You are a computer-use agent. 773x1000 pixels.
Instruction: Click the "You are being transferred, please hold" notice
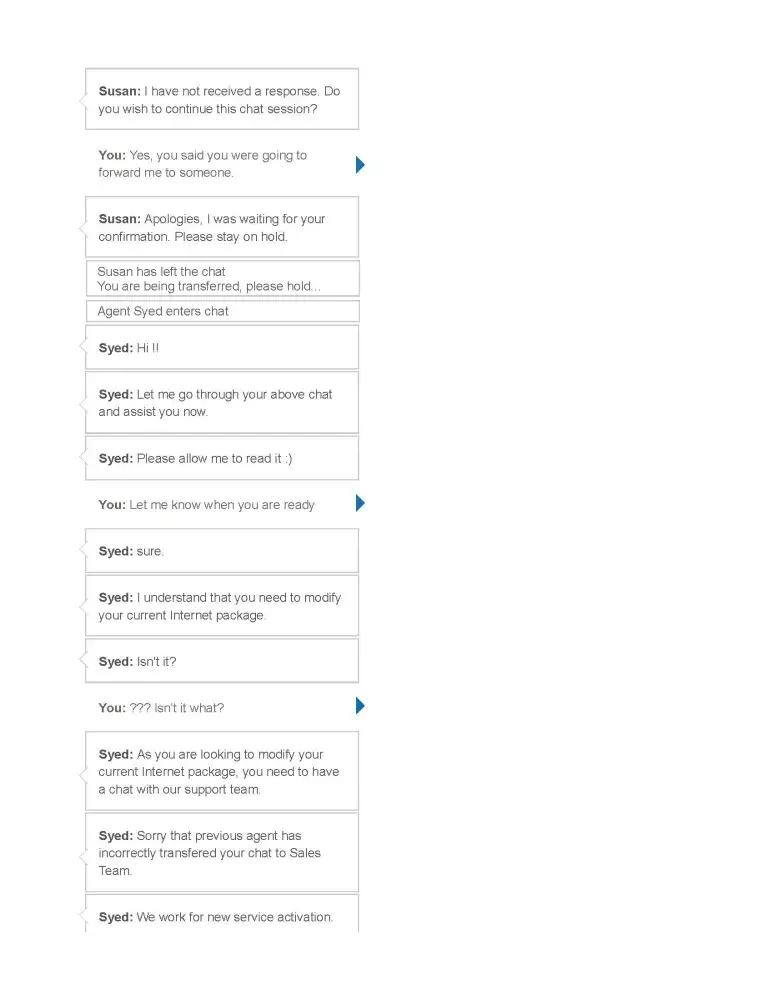coord(209,286)
